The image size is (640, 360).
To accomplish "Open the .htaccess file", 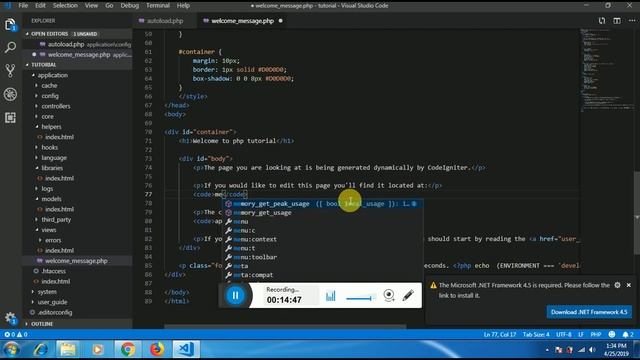I will [53, 271].
